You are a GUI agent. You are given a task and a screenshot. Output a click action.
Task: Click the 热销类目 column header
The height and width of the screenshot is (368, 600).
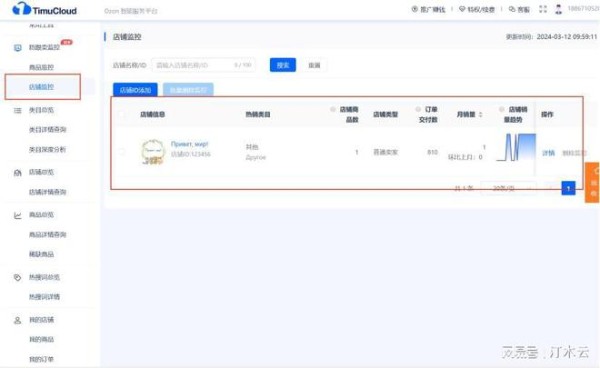[x=258, y=114]
